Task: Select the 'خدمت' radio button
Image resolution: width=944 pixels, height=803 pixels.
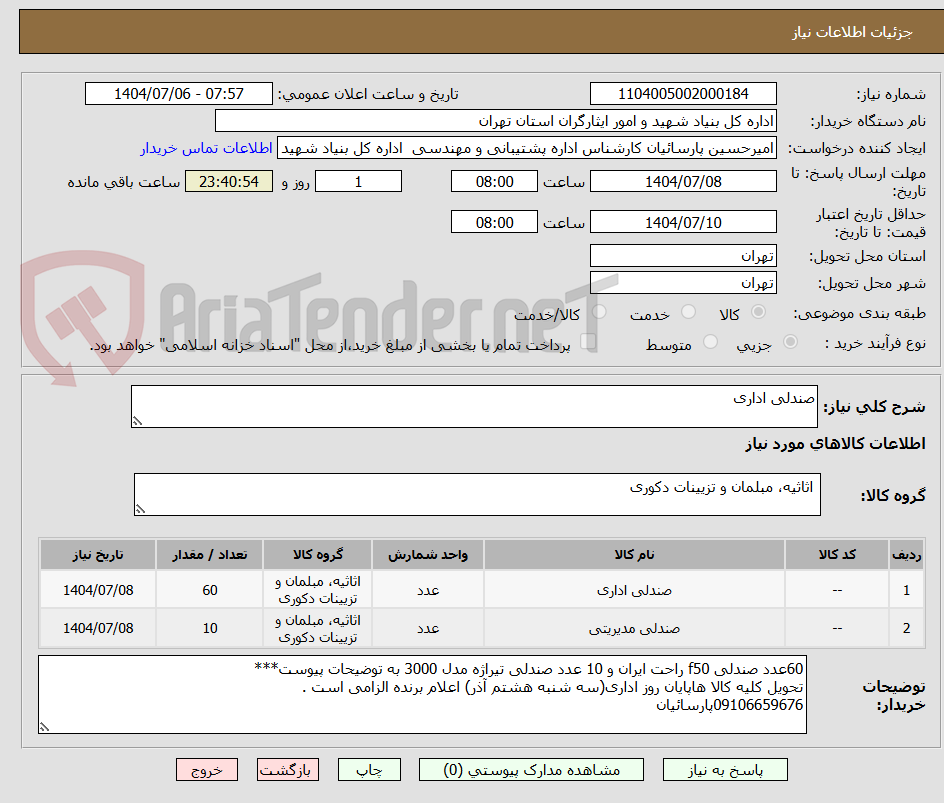Action: 688,312
